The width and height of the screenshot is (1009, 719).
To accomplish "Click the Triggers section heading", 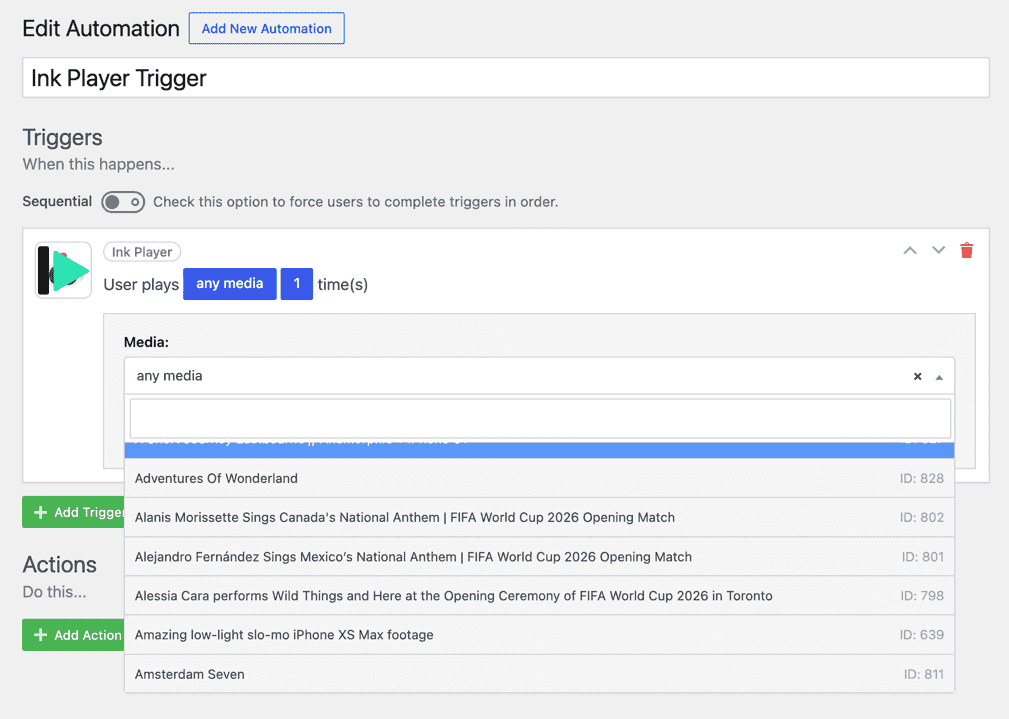I will tap(62, 138).
